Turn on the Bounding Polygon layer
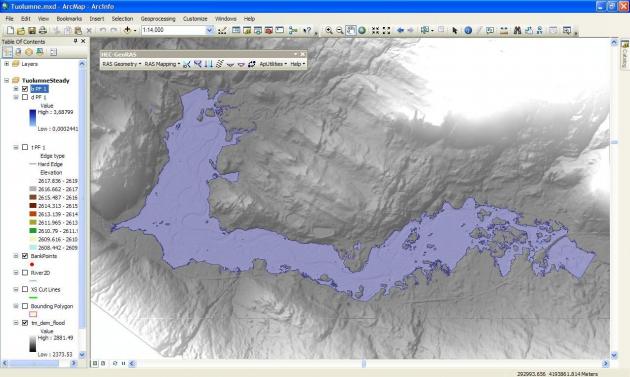Screen dimensions: 630x377 [x=25, y=306]
